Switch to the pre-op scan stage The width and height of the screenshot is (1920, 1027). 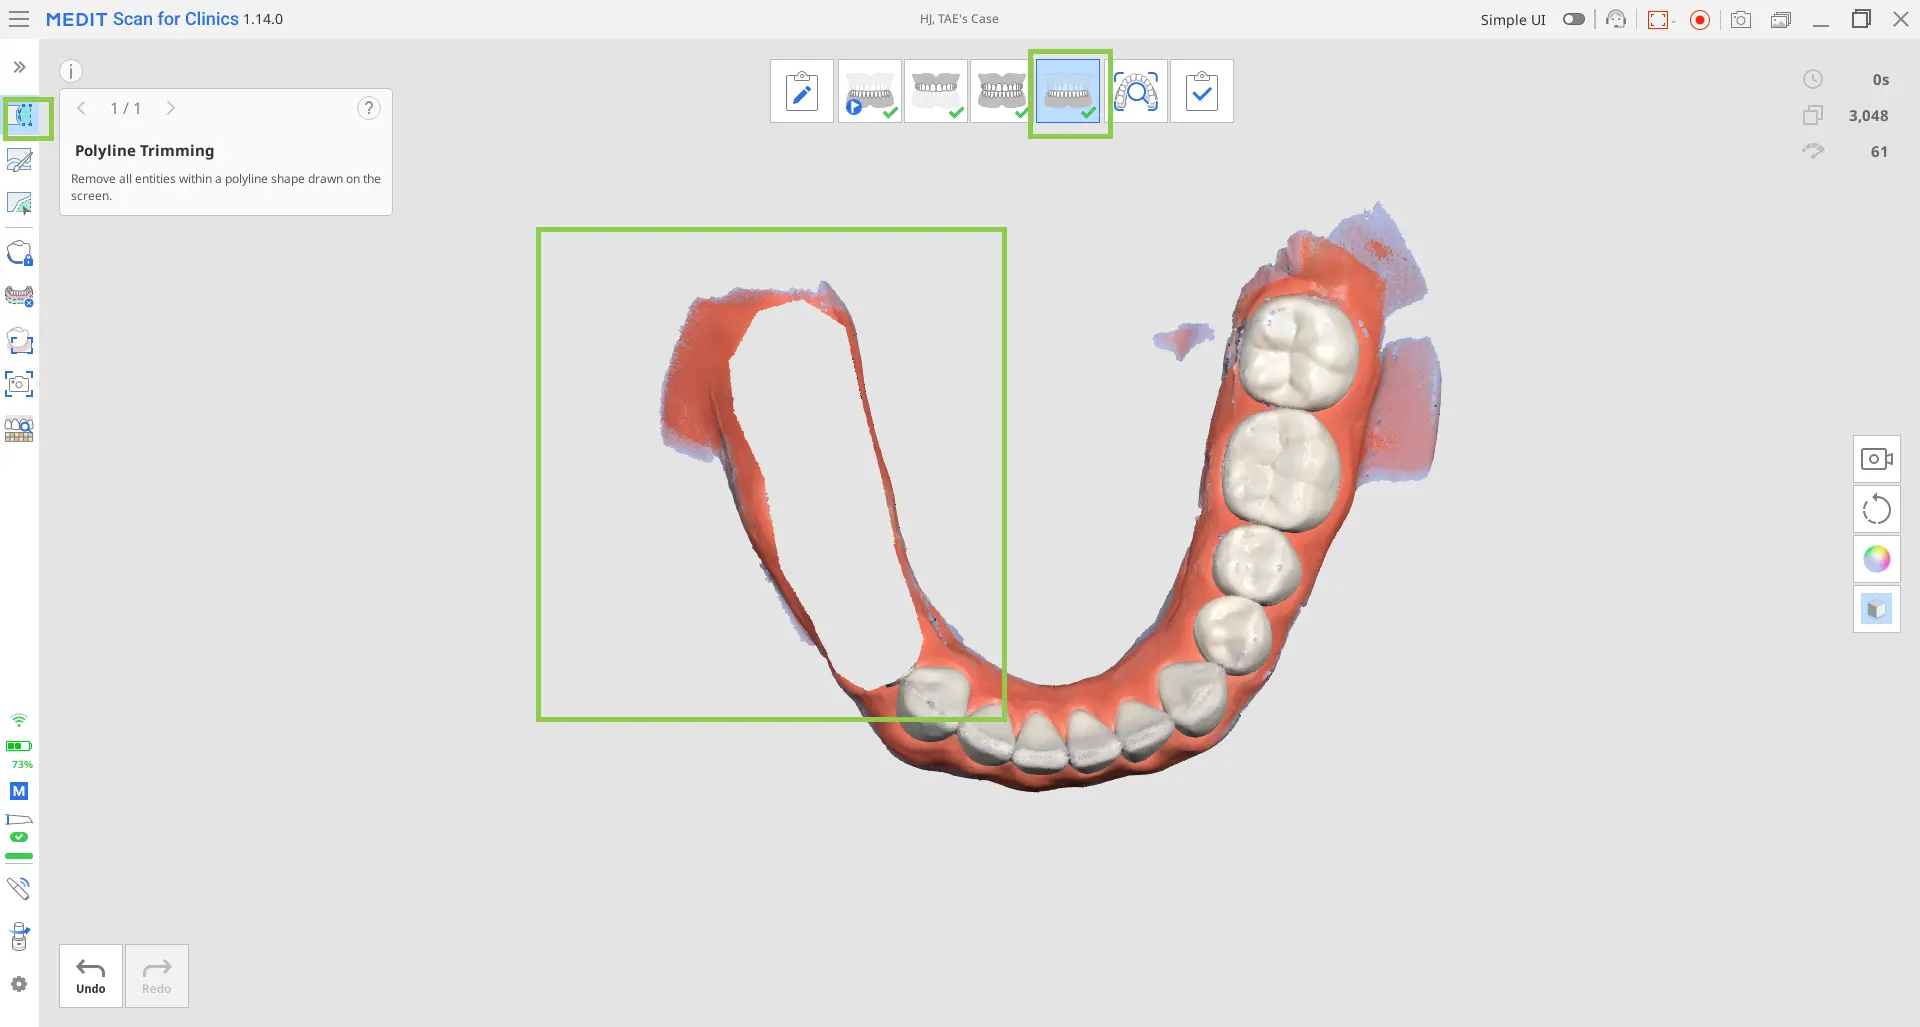coord(869,91)
